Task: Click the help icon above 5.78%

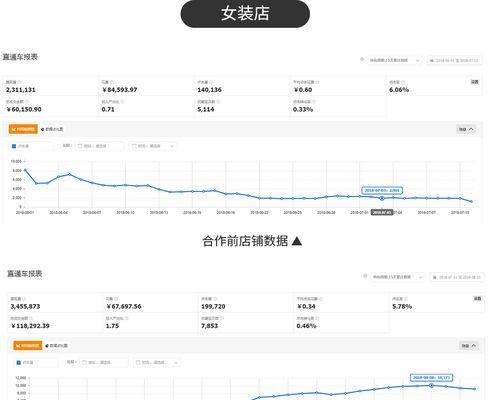Action: (406, 299)
